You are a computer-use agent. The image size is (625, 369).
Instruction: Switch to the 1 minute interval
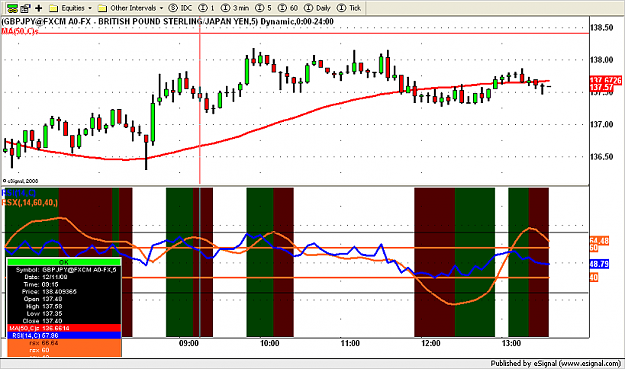point(207,8)
